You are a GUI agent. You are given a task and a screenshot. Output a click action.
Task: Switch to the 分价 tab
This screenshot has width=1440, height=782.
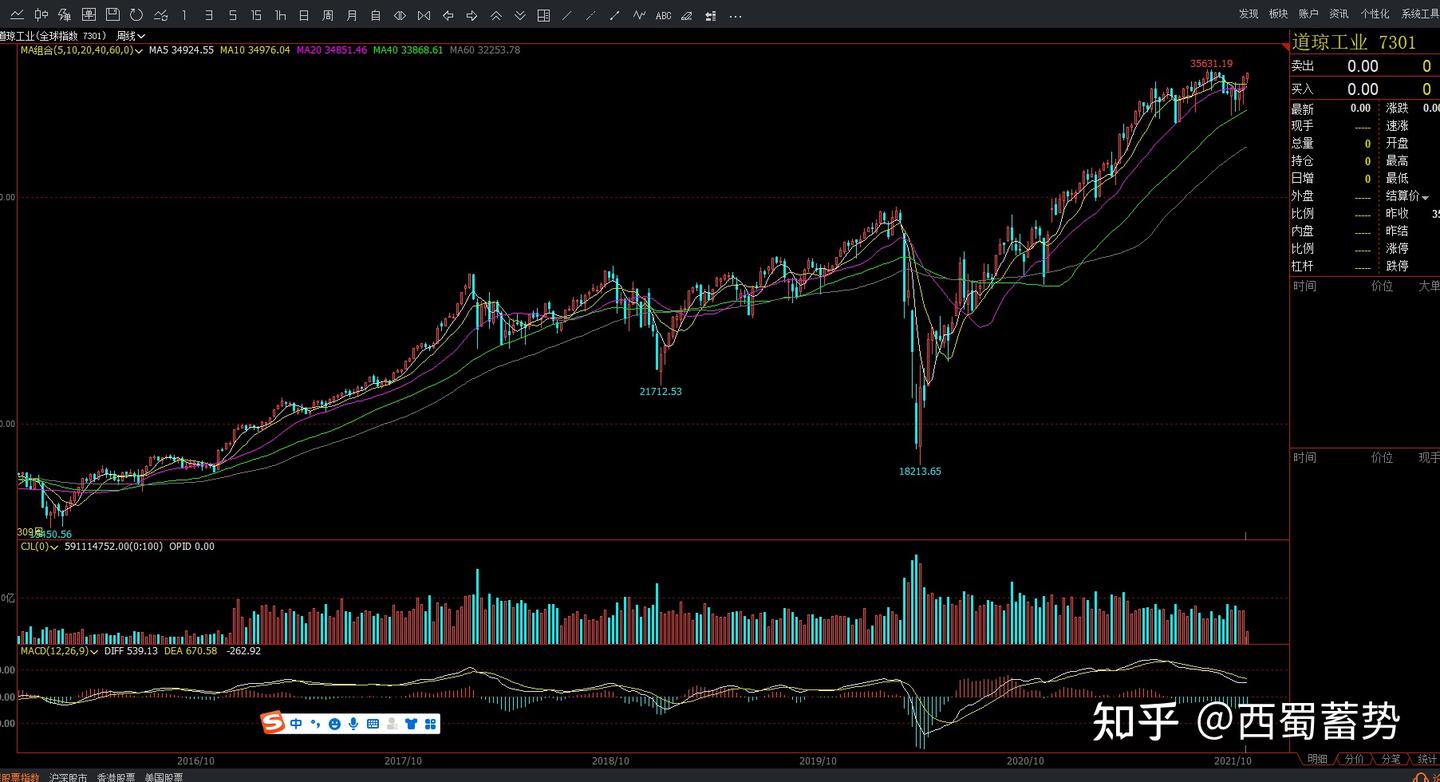point(1353,759)
